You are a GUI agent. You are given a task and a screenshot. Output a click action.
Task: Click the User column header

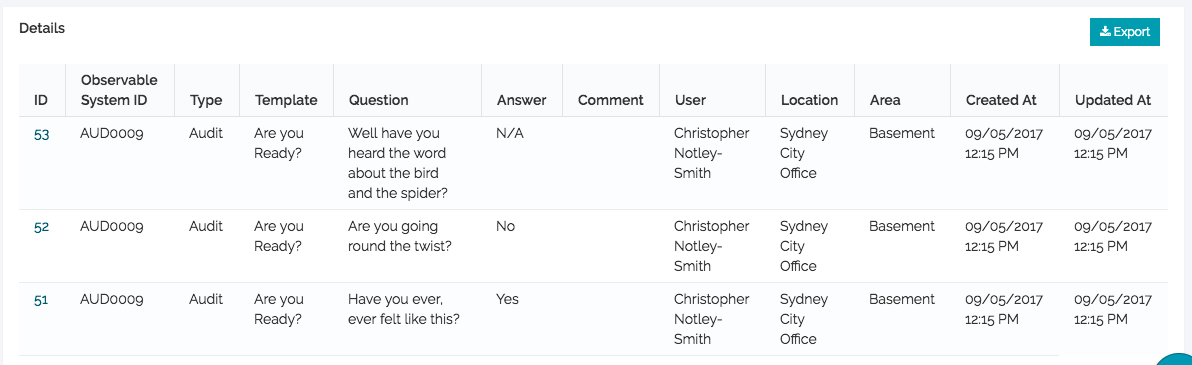(690, 100)
